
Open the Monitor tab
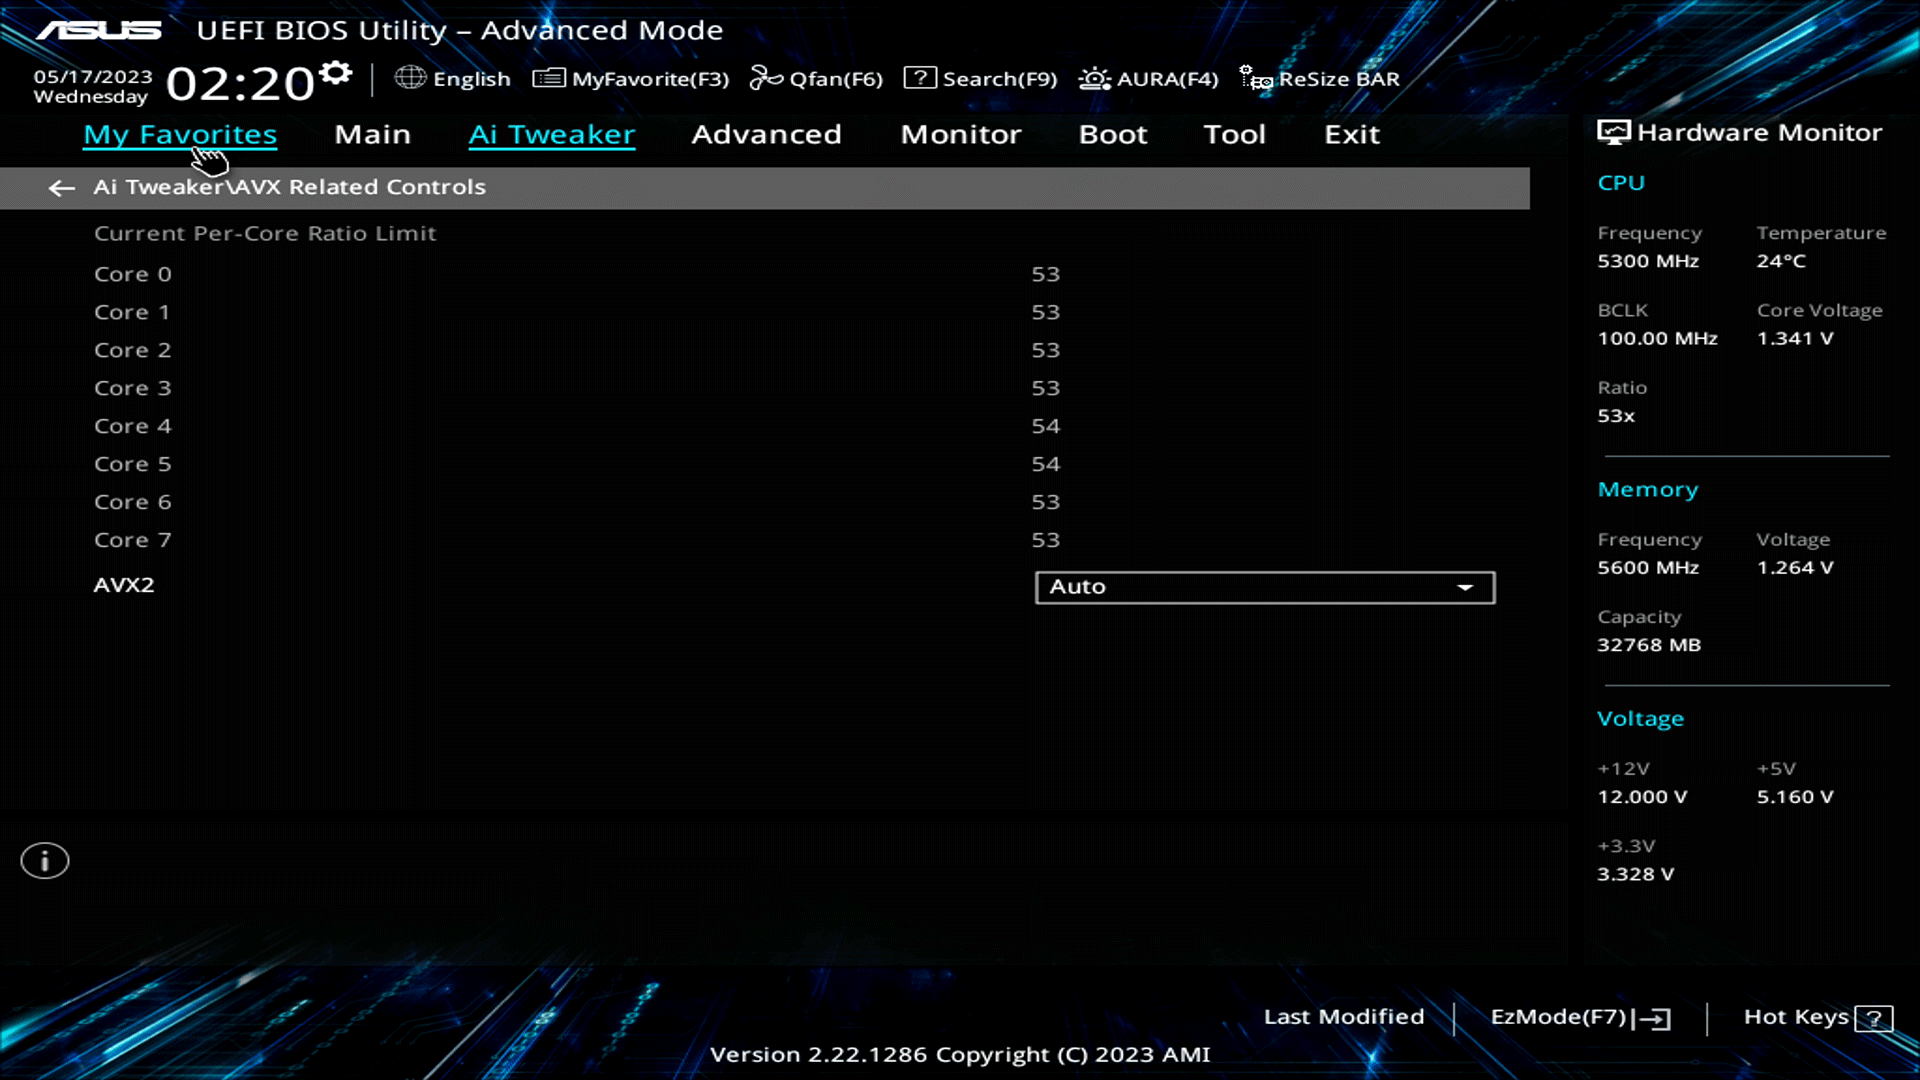click(961, 134)
